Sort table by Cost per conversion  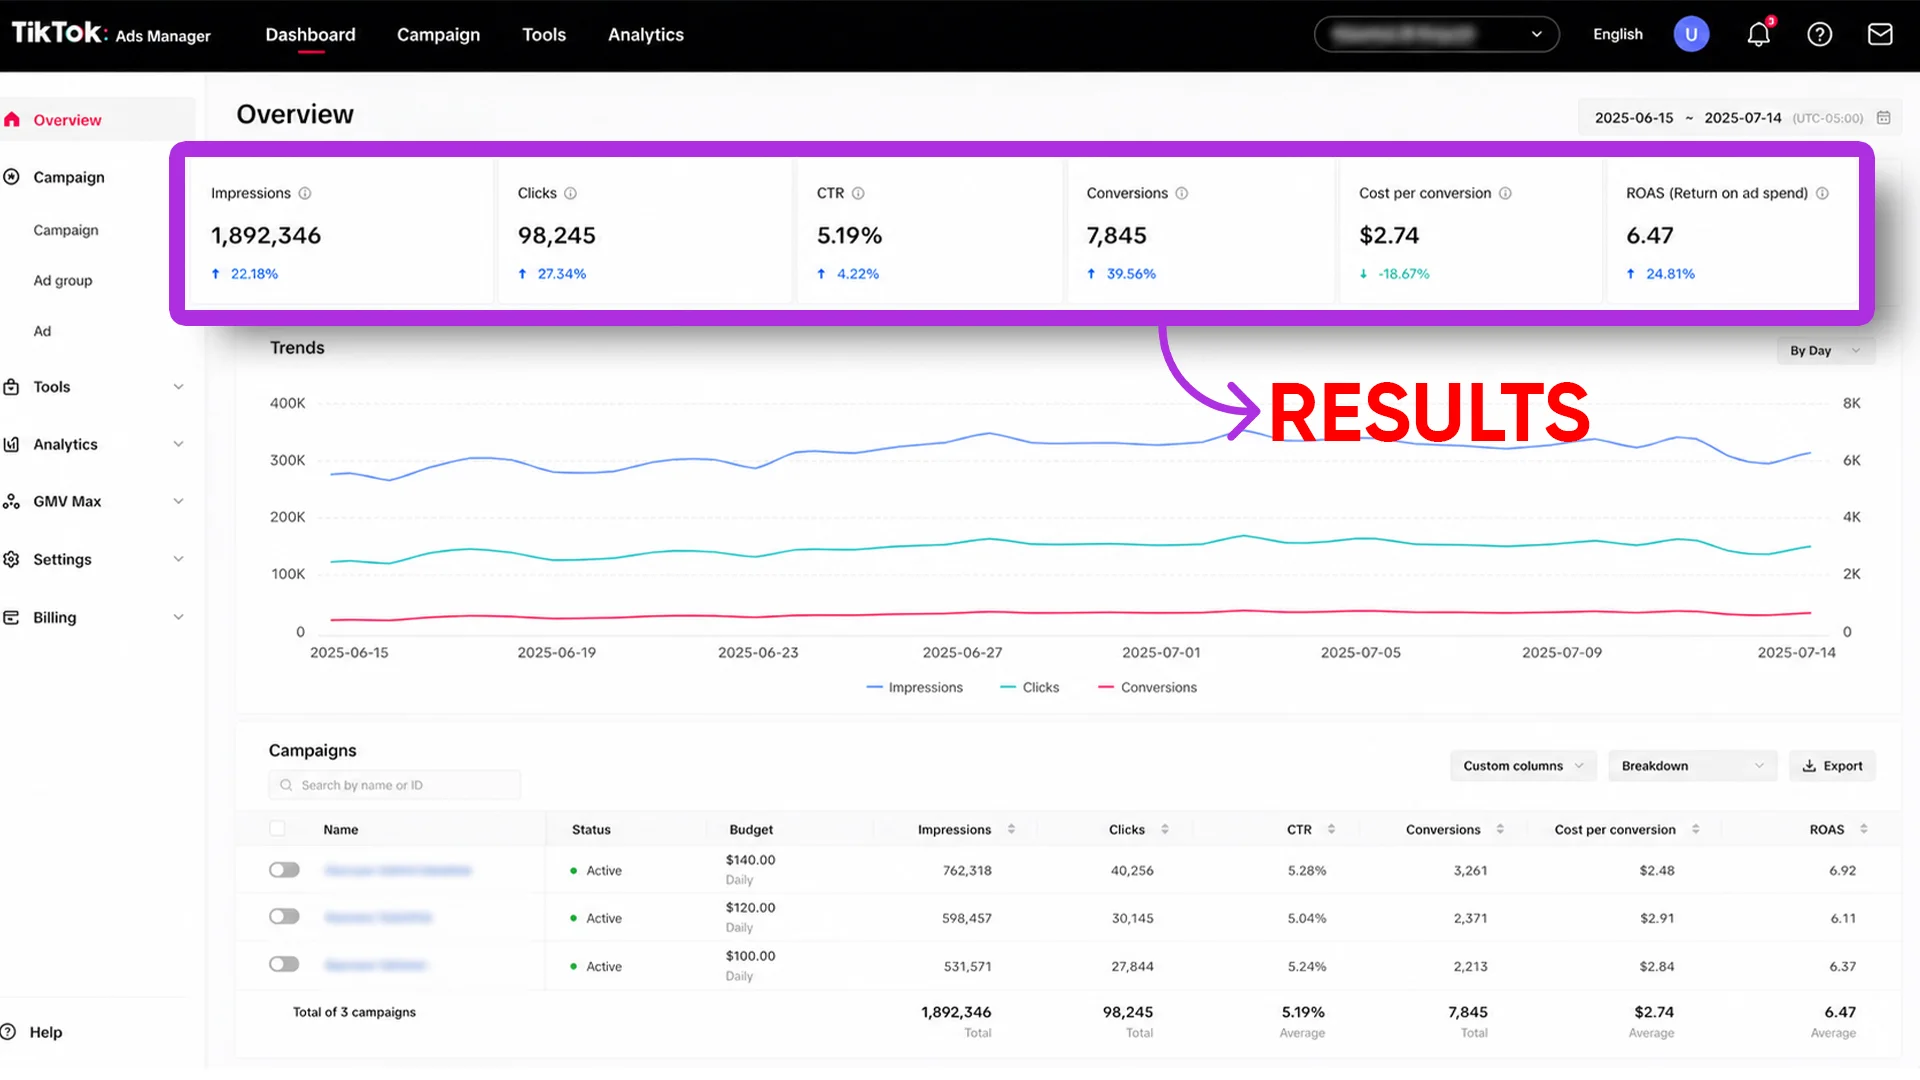1695,829
